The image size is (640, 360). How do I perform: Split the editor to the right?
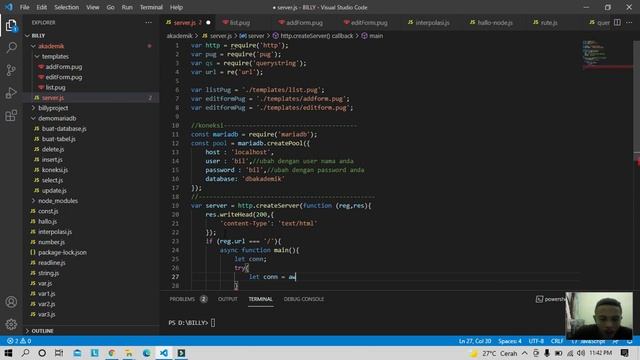coord(617,22)
